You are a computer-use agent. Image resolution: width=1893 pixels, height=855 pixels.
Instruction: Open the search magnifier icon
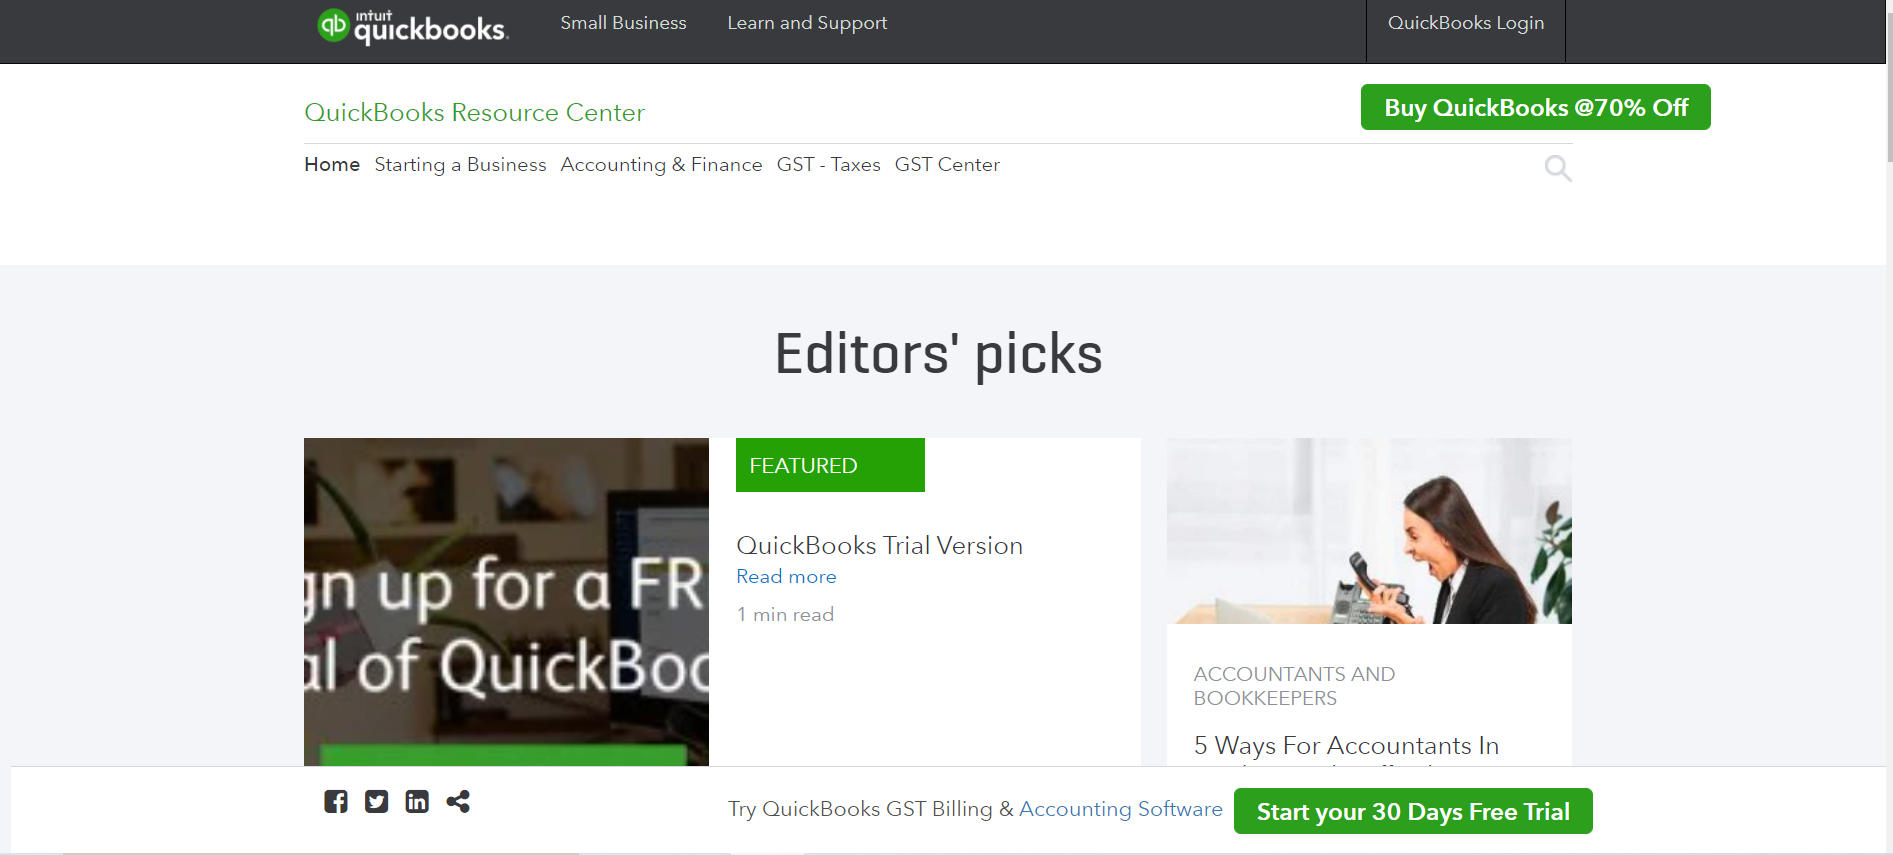tap(1557, 168)
